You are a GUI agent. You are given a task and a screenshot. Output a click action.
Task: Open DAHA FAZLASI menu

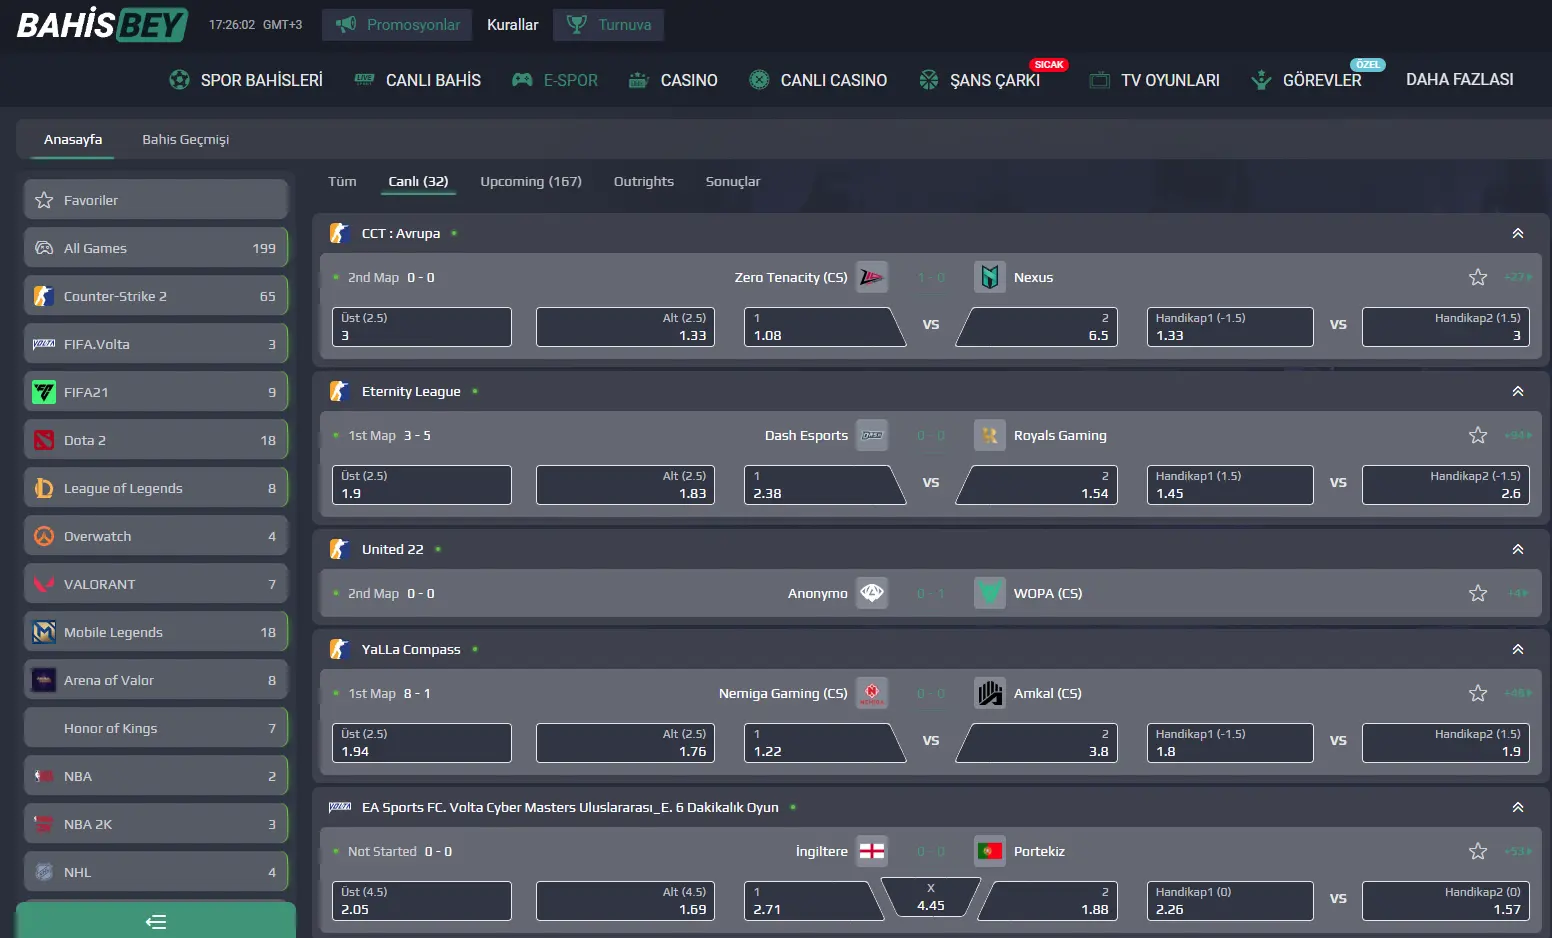click(1459, 79)
